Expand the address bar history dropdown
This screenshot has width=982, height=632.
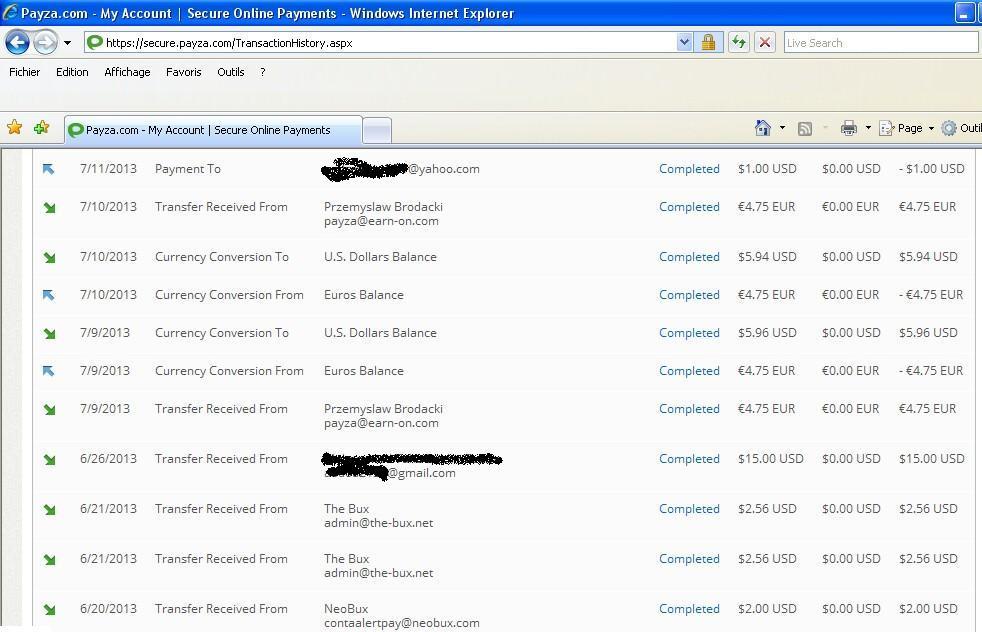click(685, 43)
